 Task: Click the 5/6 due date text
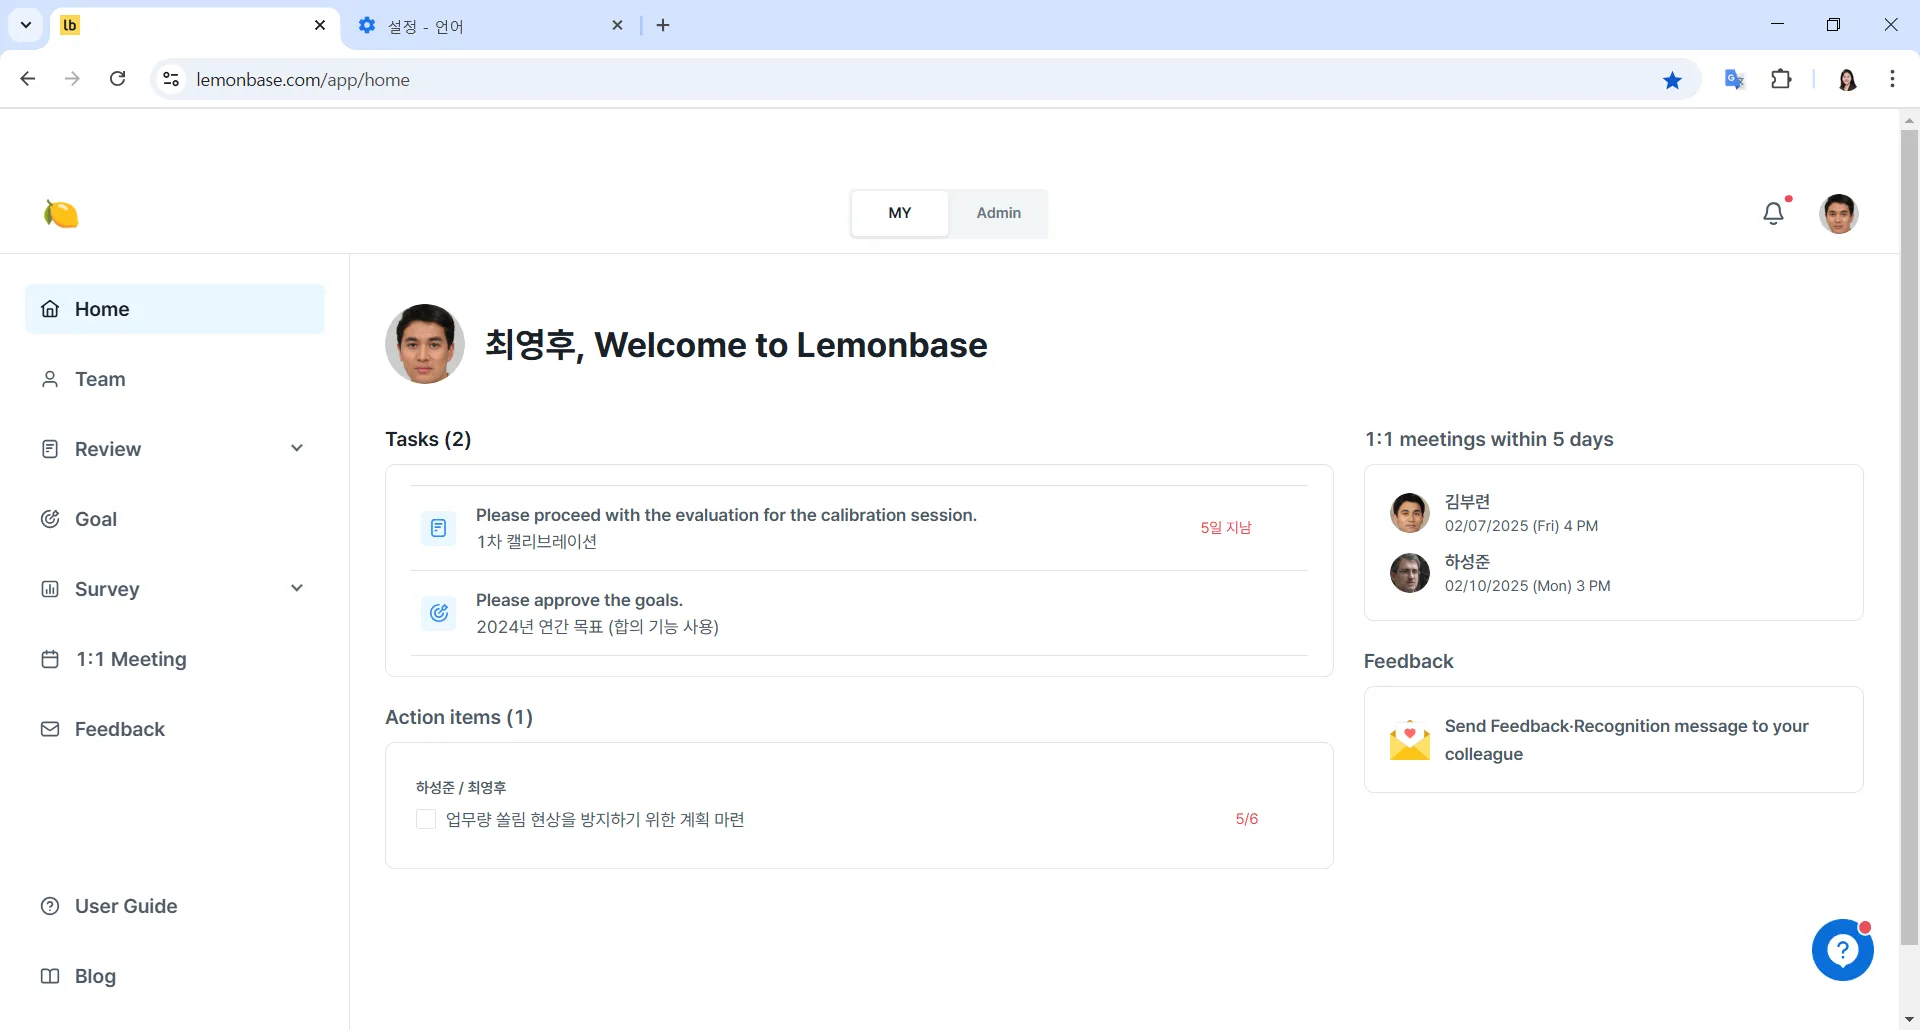tap(1247, 819)
